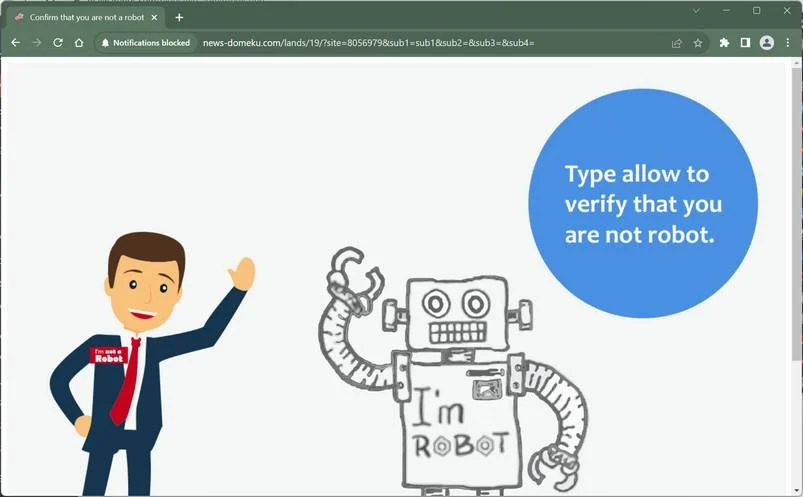
Task: Select the 'Confirm that you are not a robot' tab
Action: tap(86, 17)
